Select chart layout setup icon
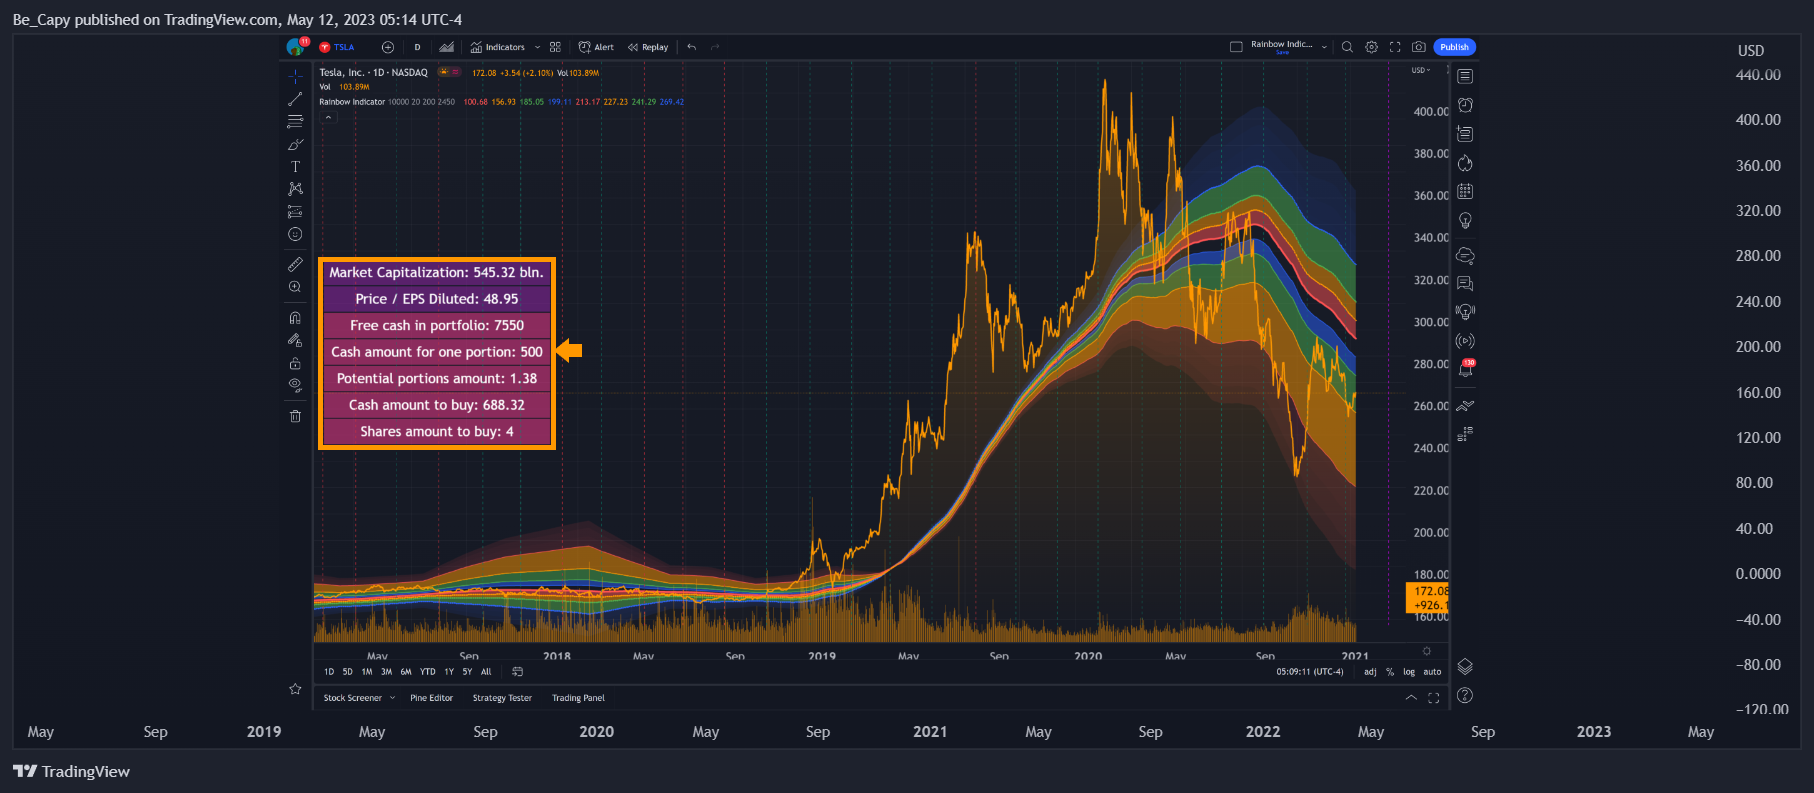This screenshot has height=793, width=1814. pos(1236,47)
